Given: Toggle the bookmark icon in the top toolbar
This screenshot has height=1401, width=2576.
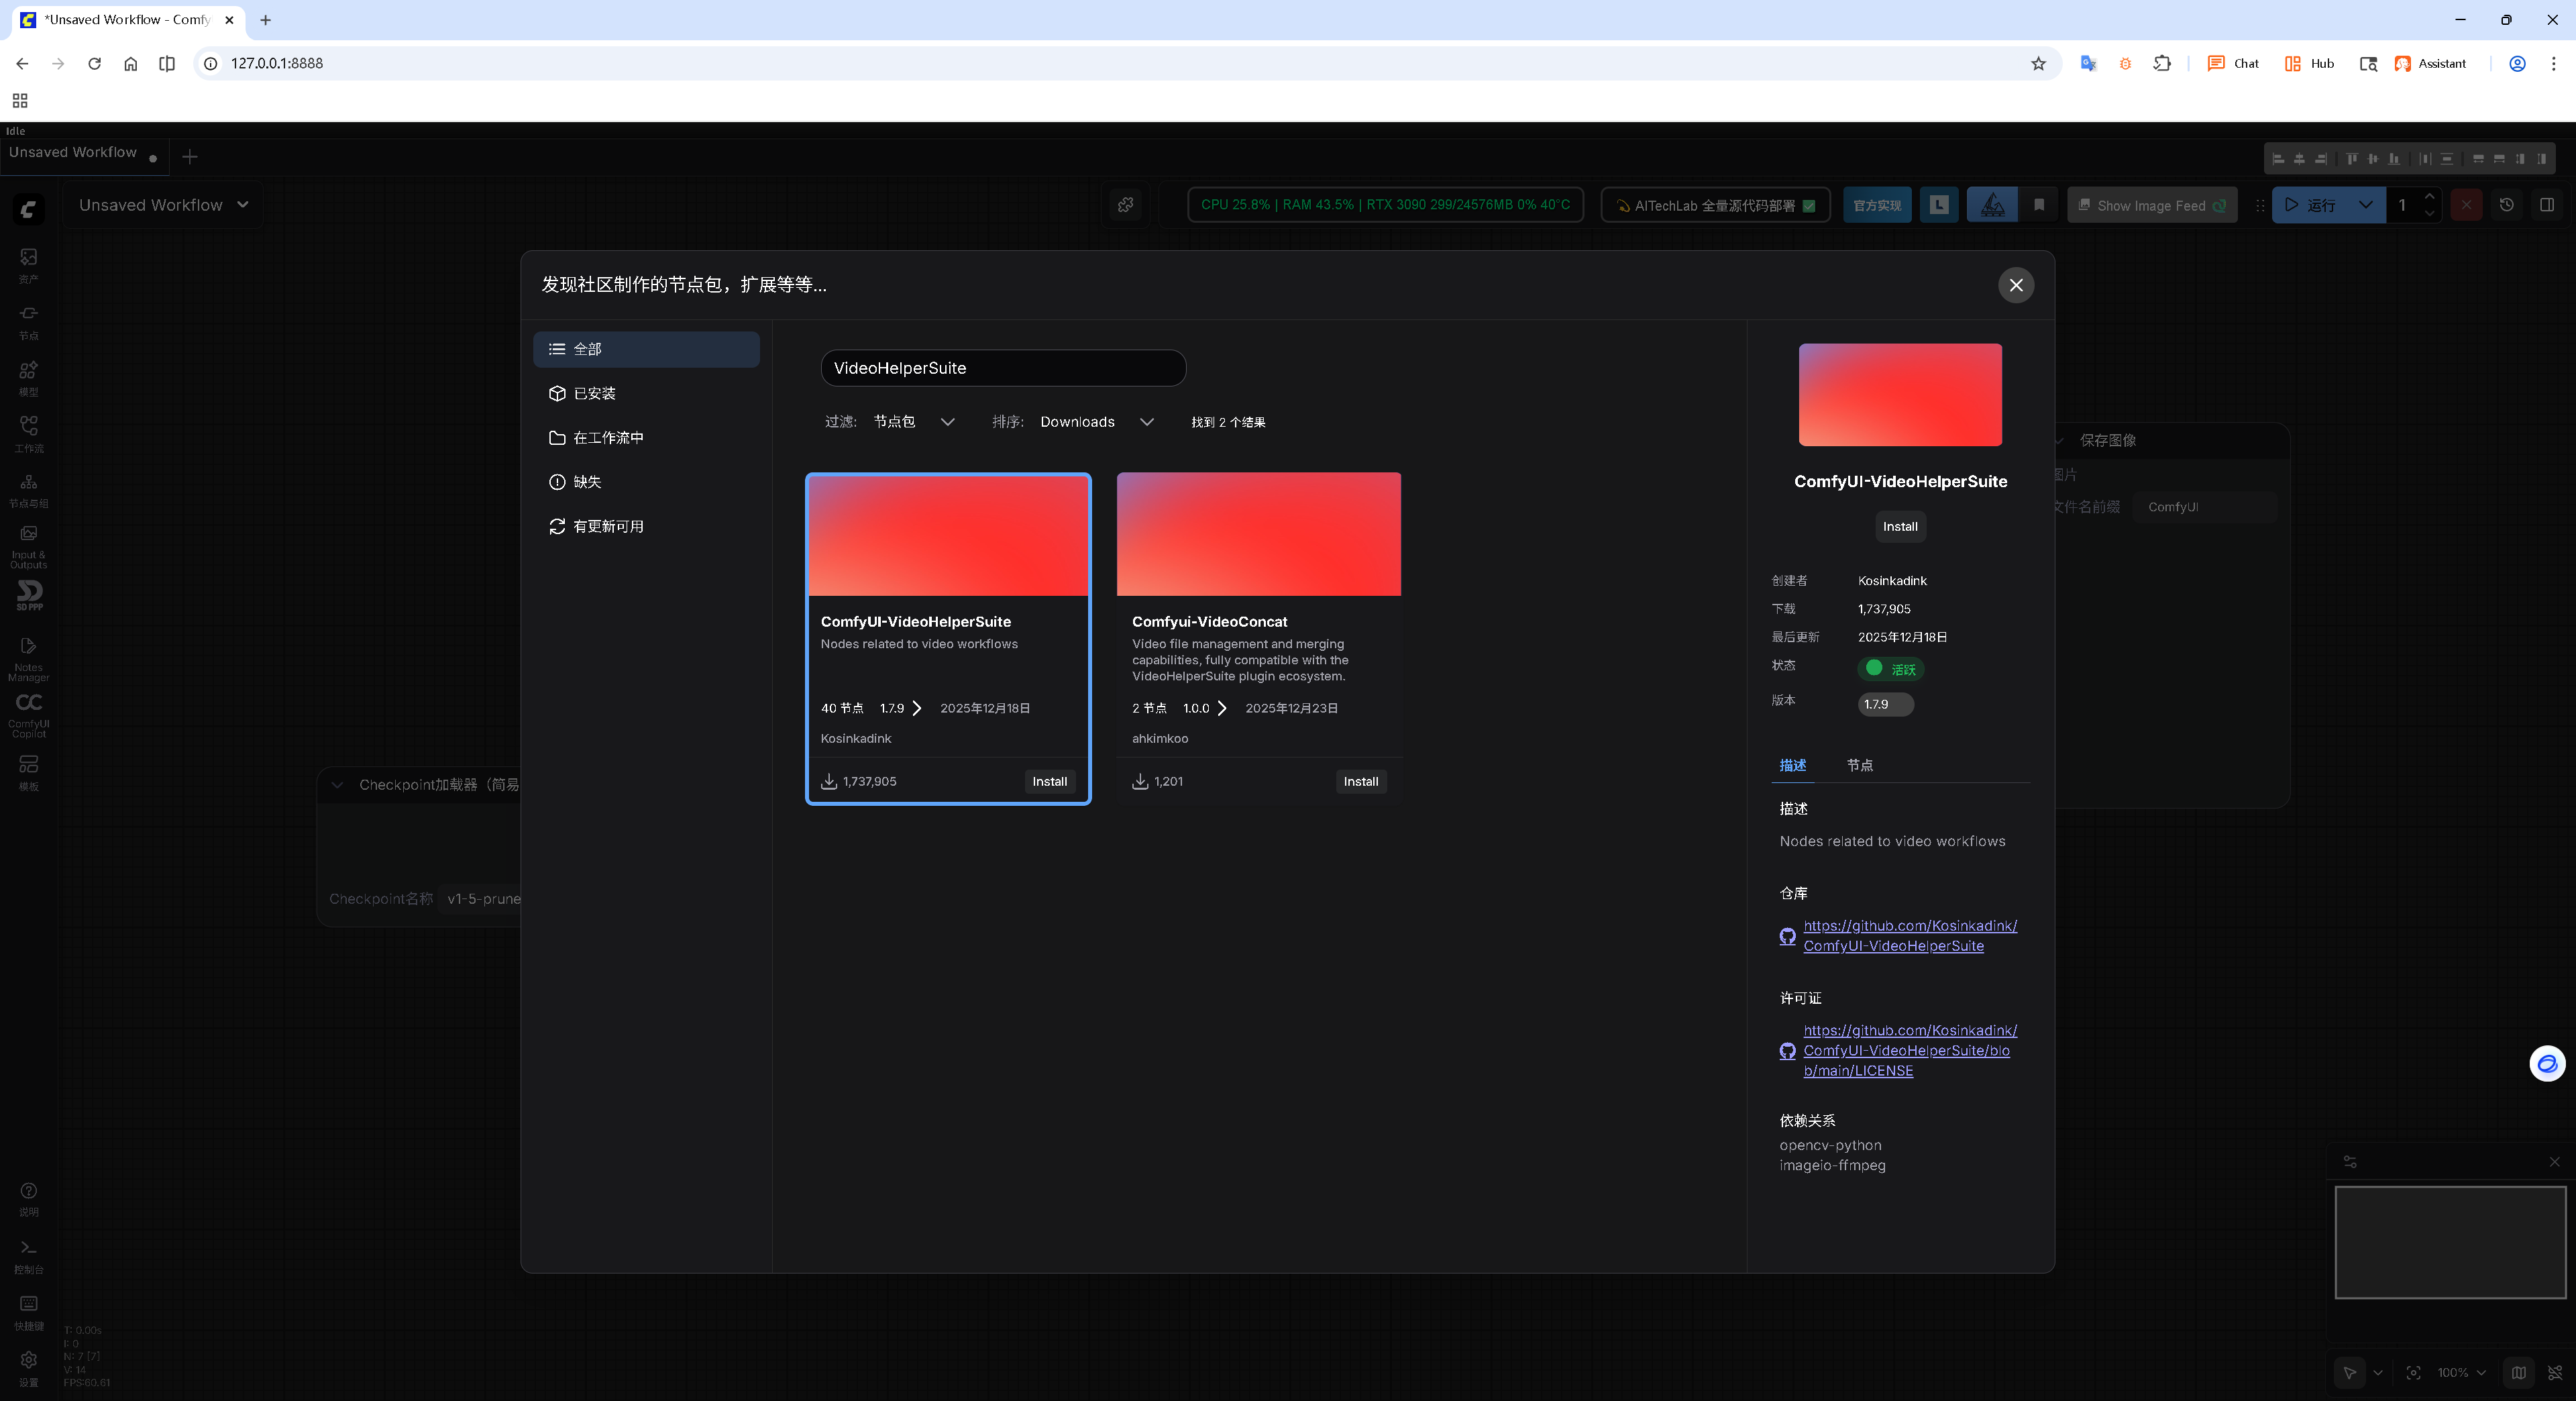Looking at the screenshot, I should coord(2039,205).
